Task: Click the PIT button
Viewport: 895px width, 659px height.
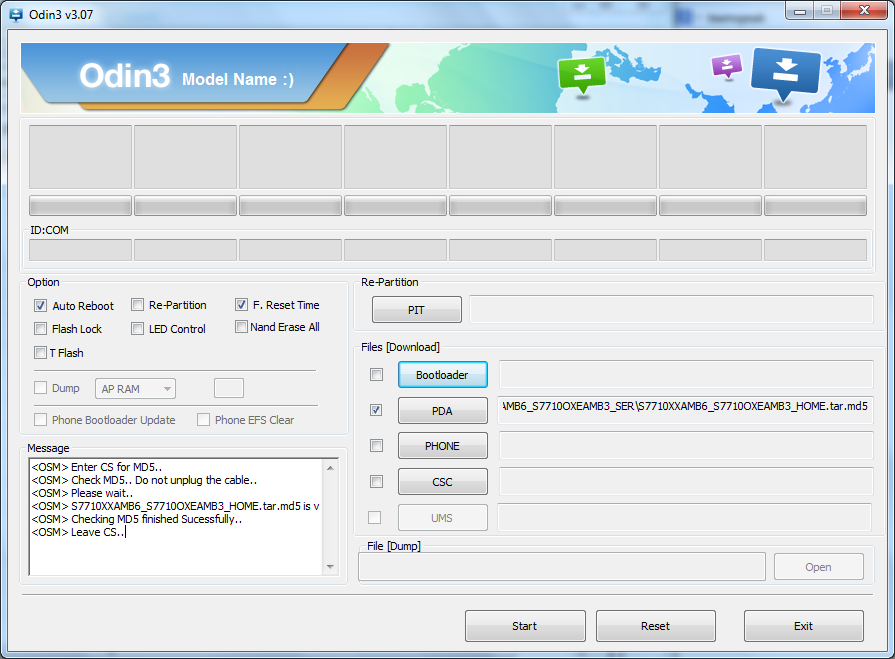Action: [417, 310]
